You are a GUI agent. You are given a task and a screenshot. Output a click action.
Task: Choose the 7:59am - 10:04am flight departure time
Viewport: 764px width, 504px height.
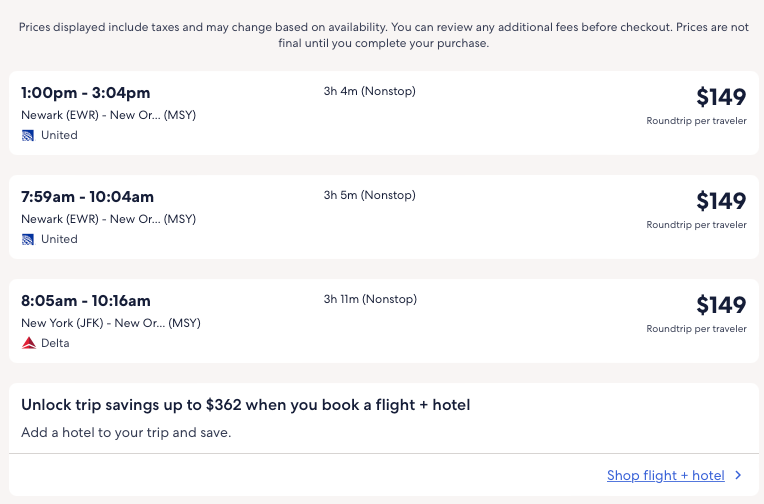click(x=87, y=197)
